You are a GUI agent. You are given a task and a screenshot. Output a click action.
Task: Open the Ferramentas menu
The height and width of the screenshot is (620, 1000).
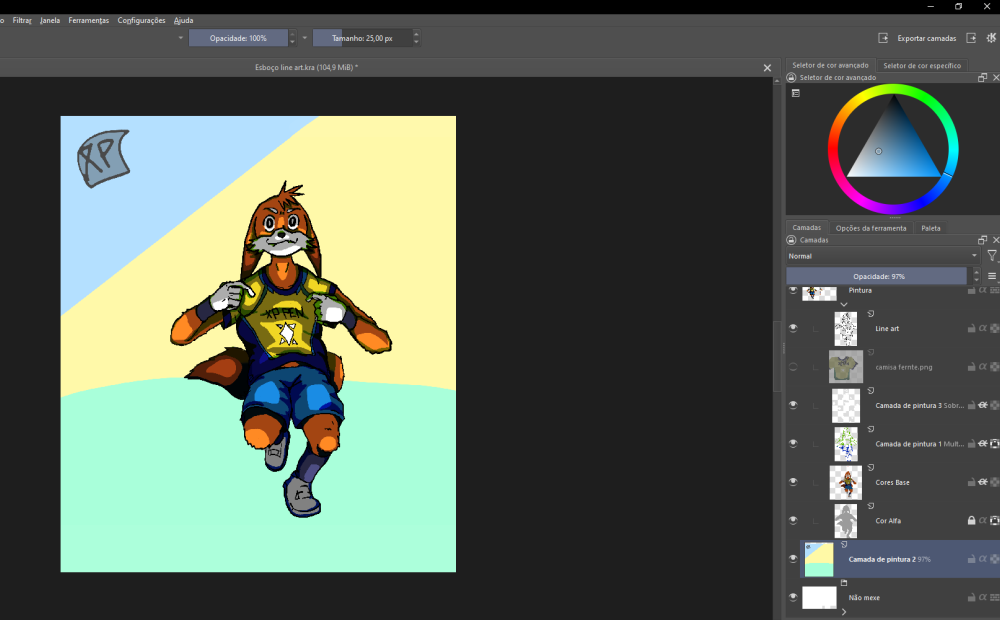coord(89,20)
